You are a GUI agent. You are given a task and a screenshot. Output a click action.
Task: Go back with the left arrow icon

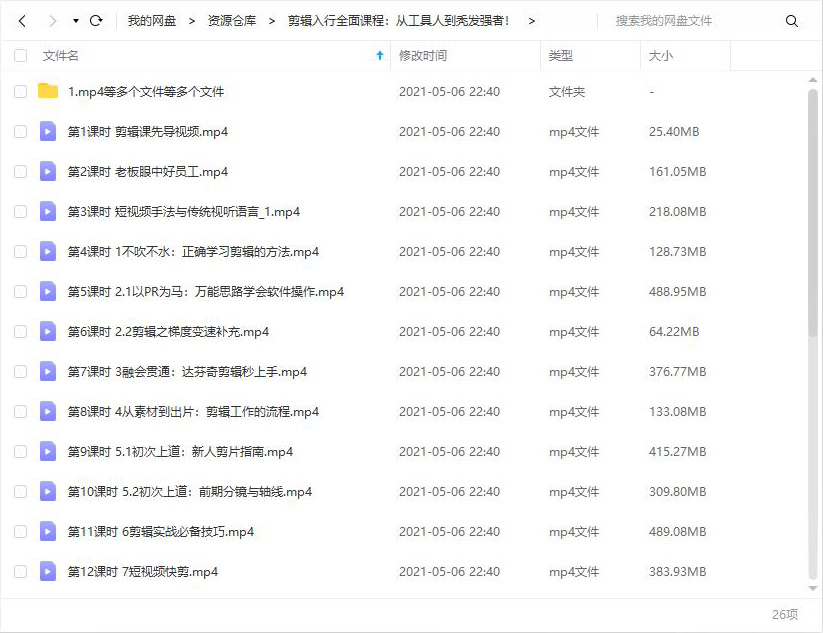[22, 21]
